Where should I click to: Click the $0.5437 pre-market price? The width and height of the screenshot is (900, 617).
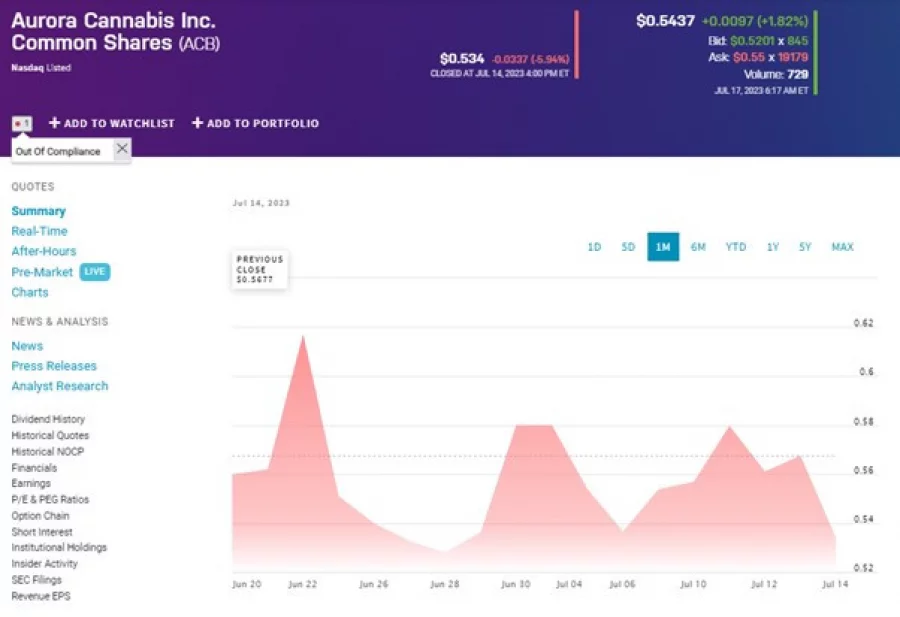point(665,21)
